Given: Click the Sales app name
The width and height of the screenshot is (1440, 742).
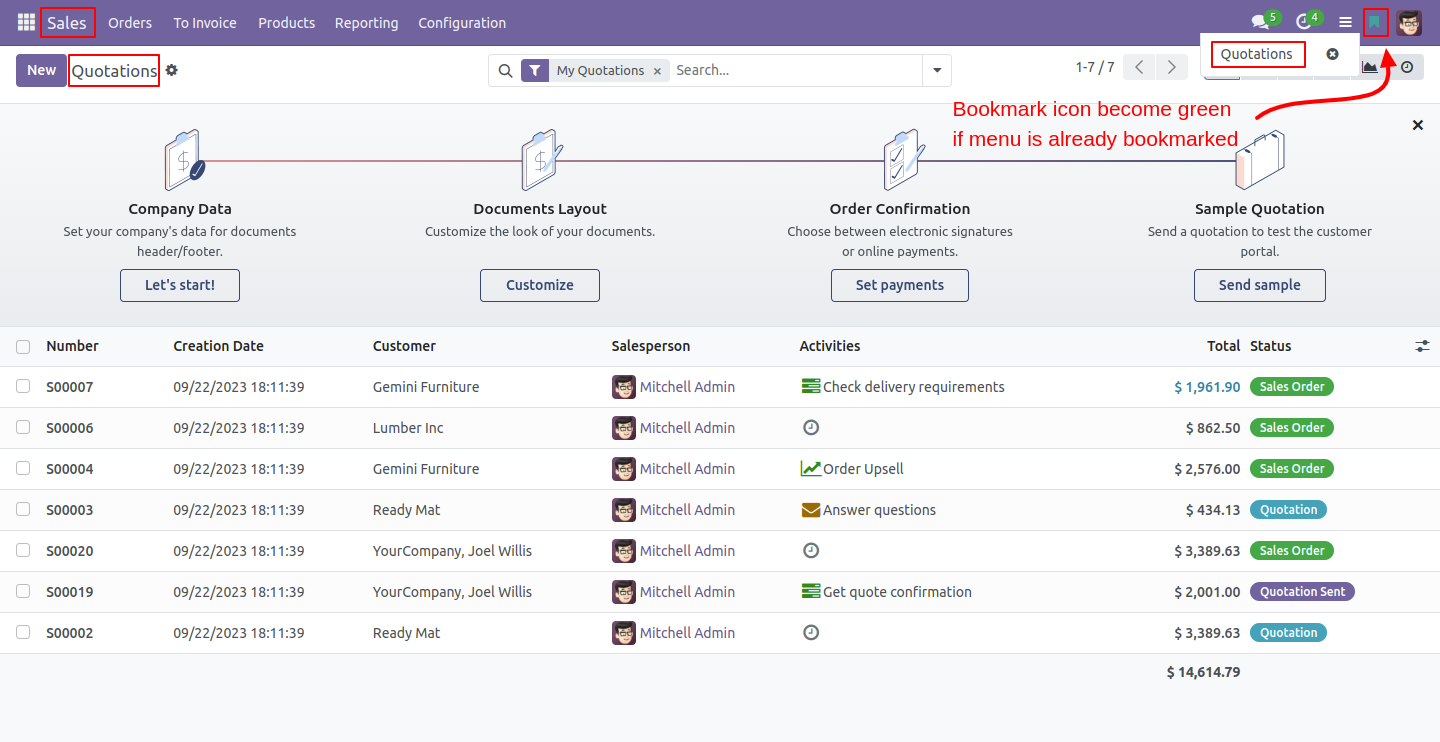Looking at the screenshot, I should tap(67, 23).
